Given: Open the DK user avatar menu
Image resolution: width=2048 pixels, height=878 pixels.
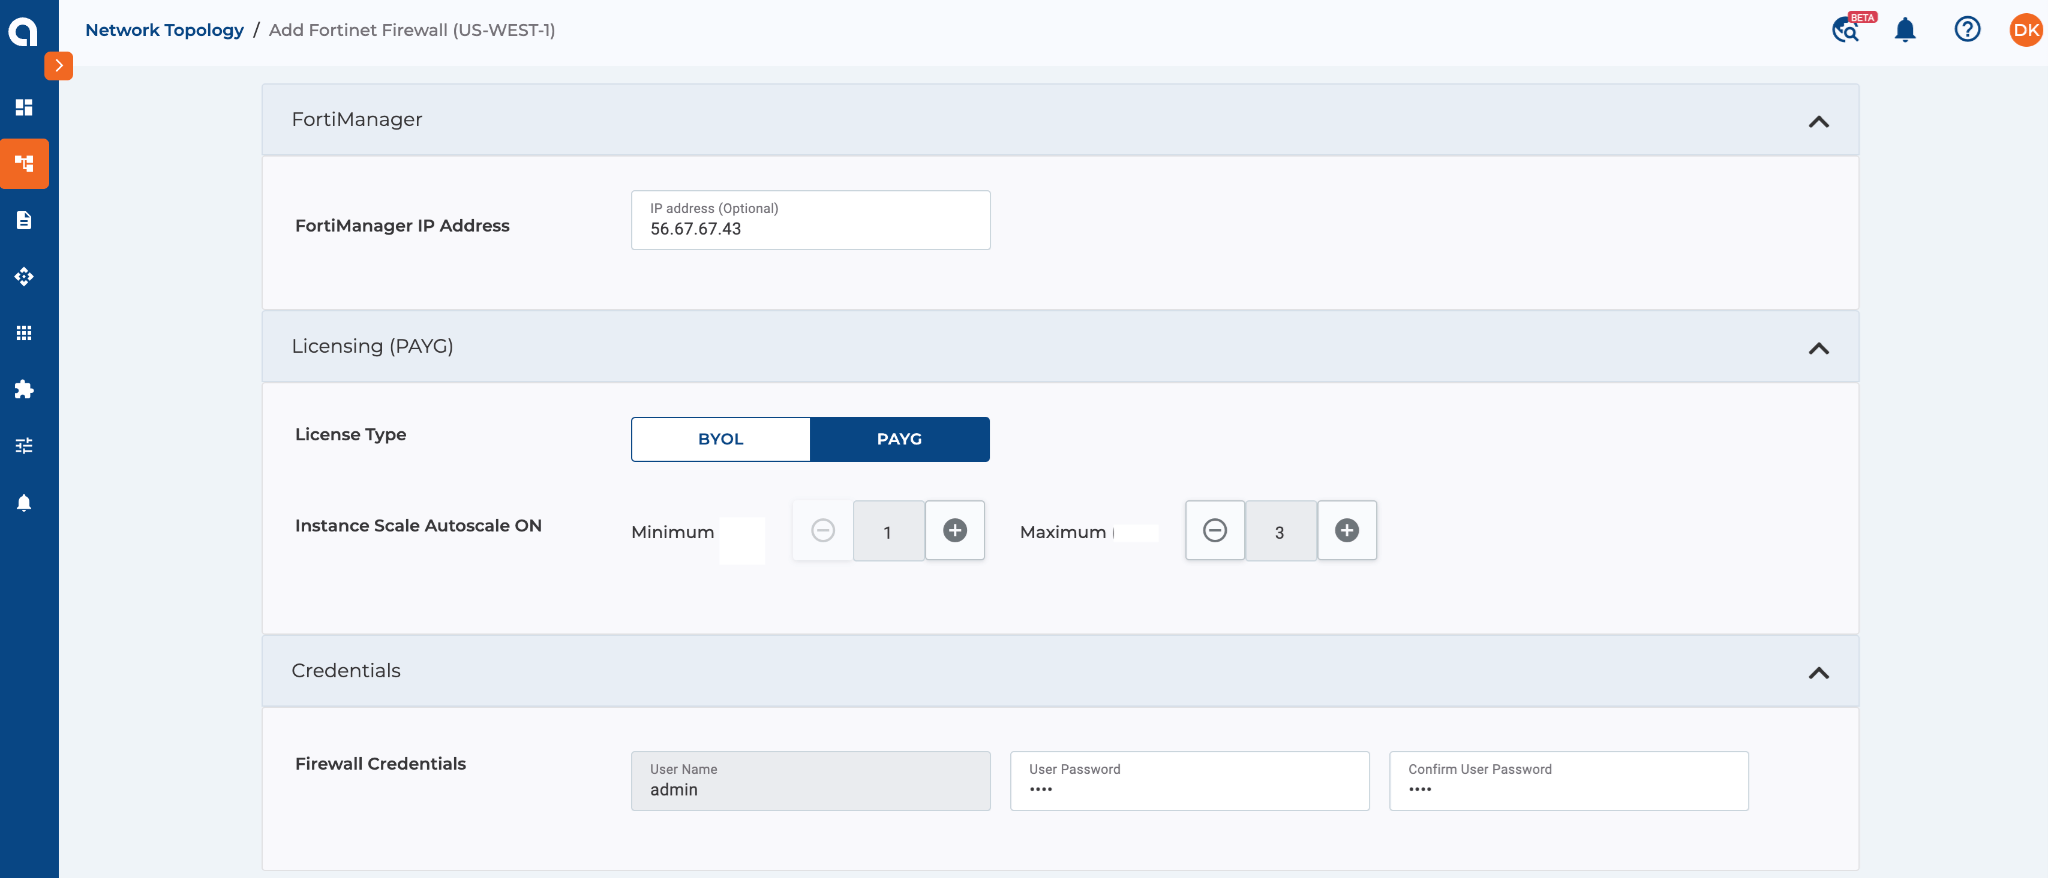Looking at the screenshot, I should pyautogui.click(x=2026, y=30).
